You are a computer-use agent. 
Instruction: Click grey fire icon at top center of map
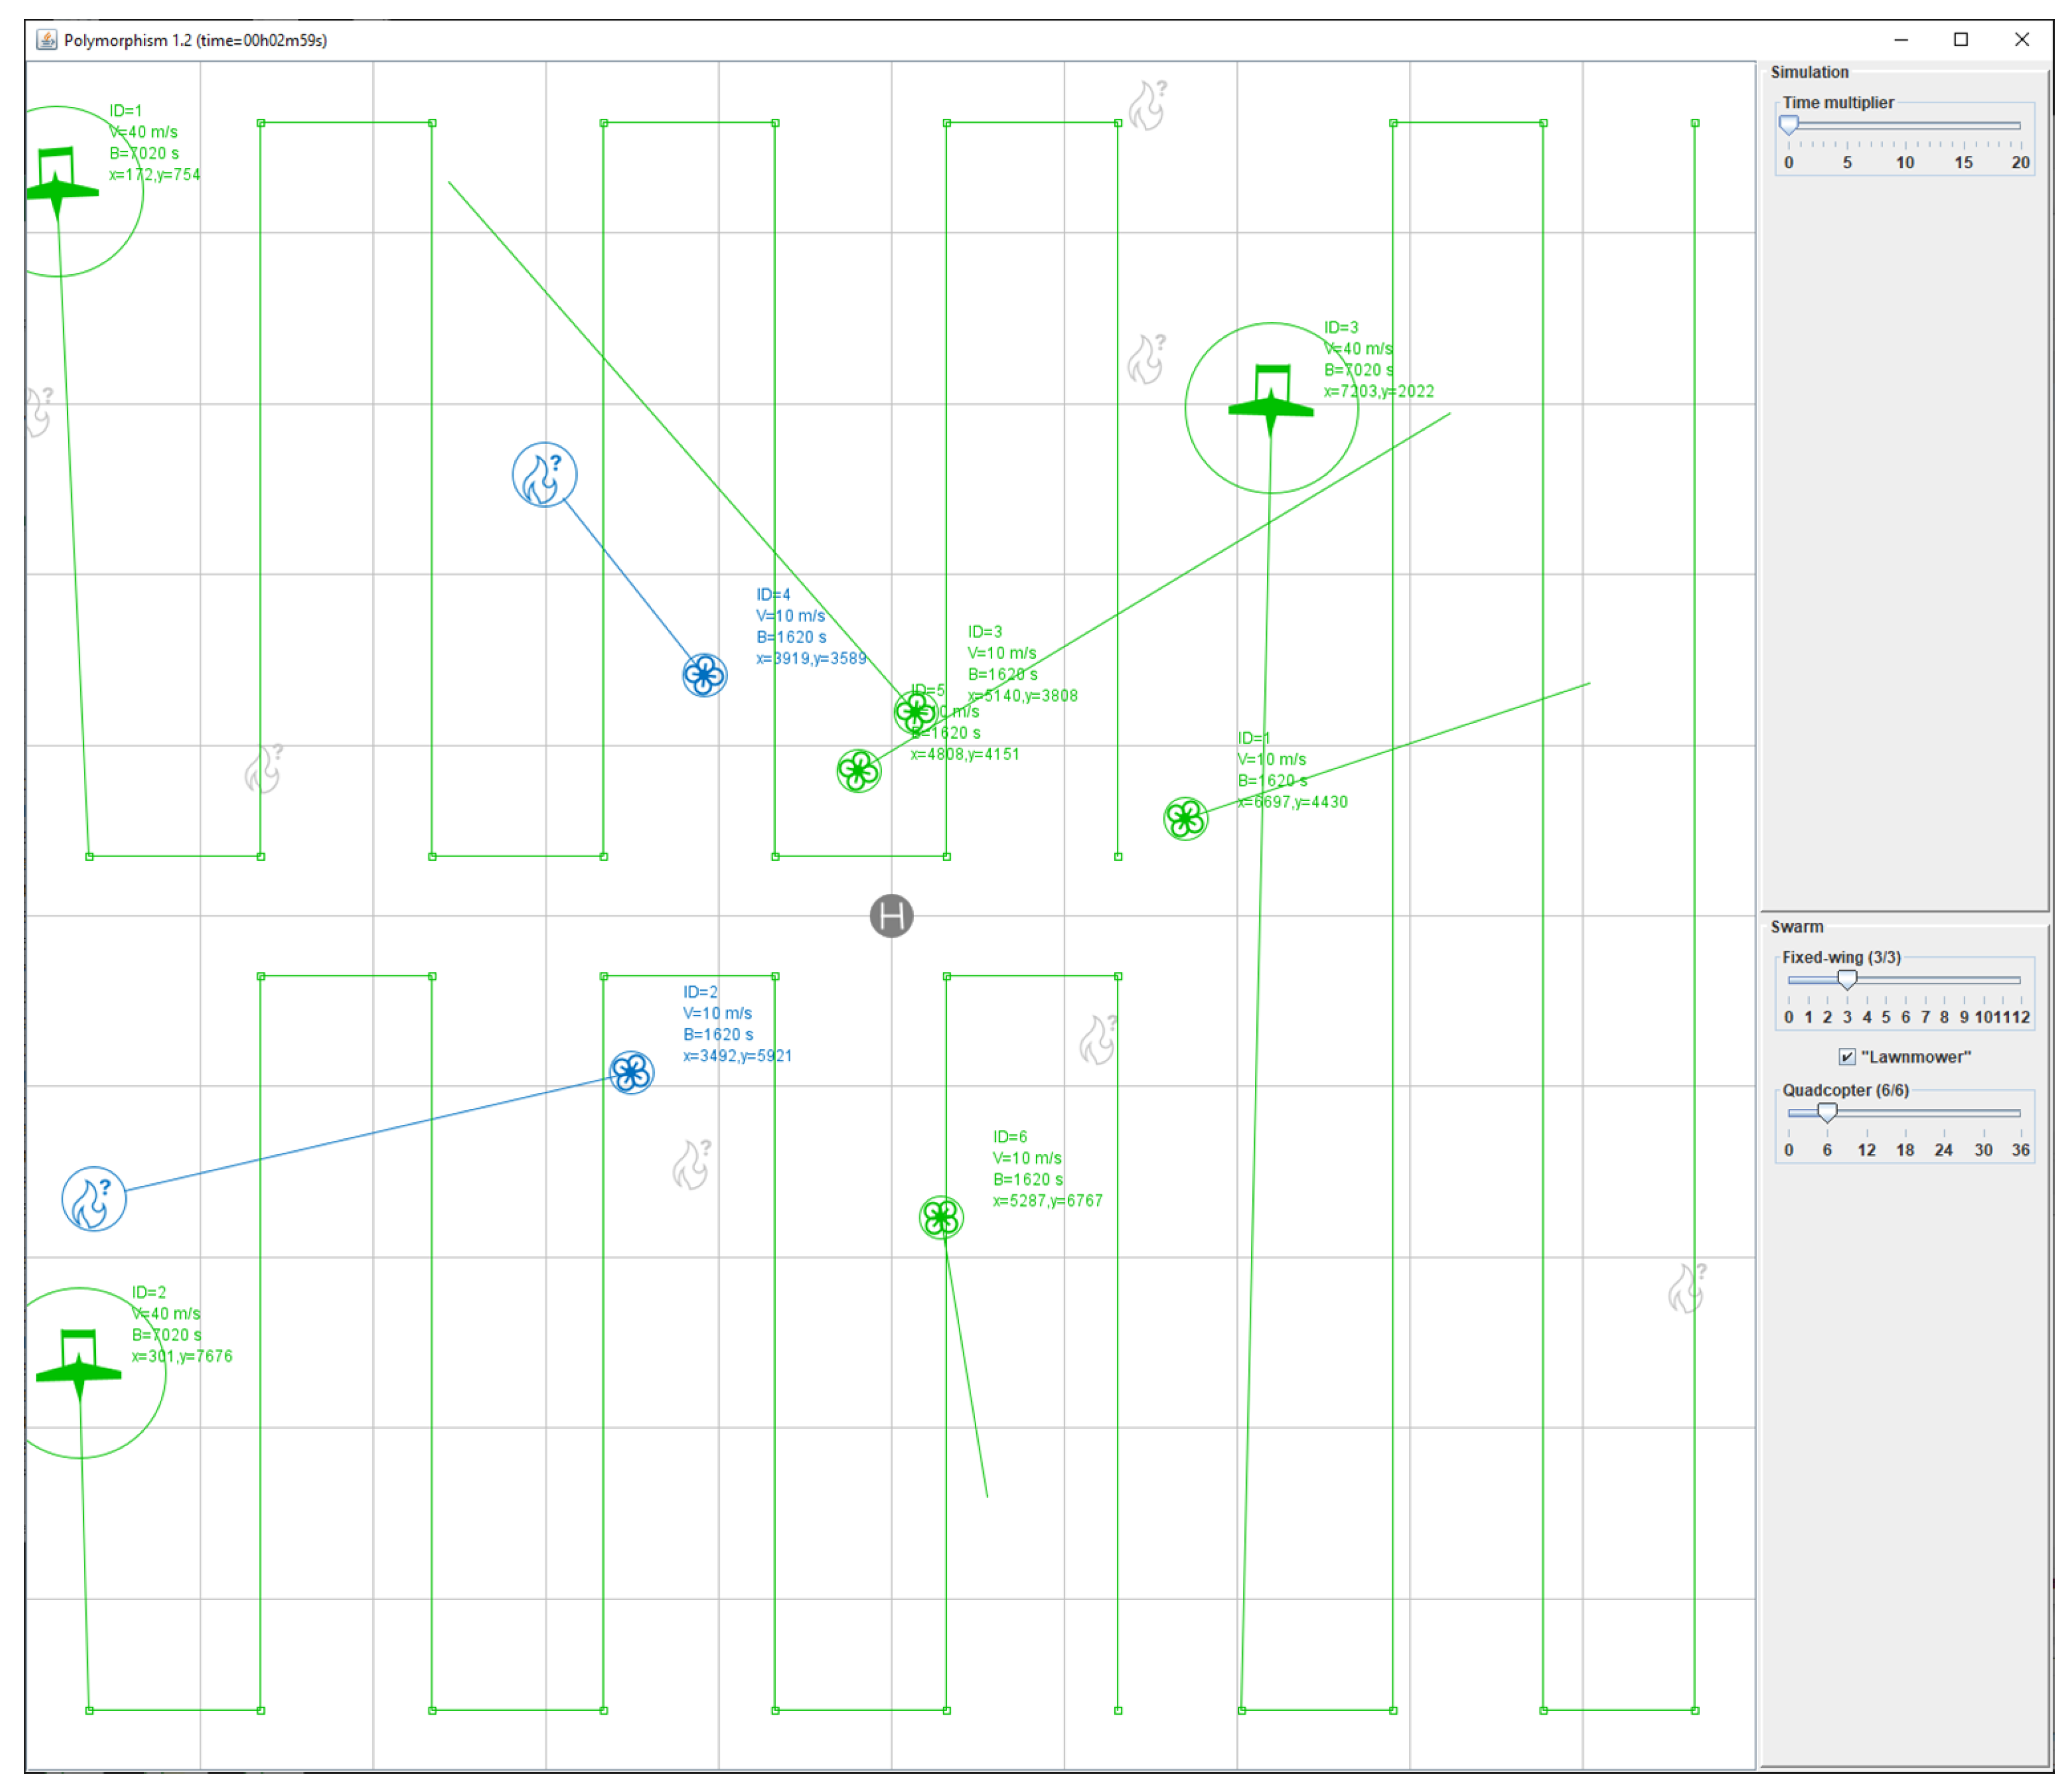(1147, 104)
